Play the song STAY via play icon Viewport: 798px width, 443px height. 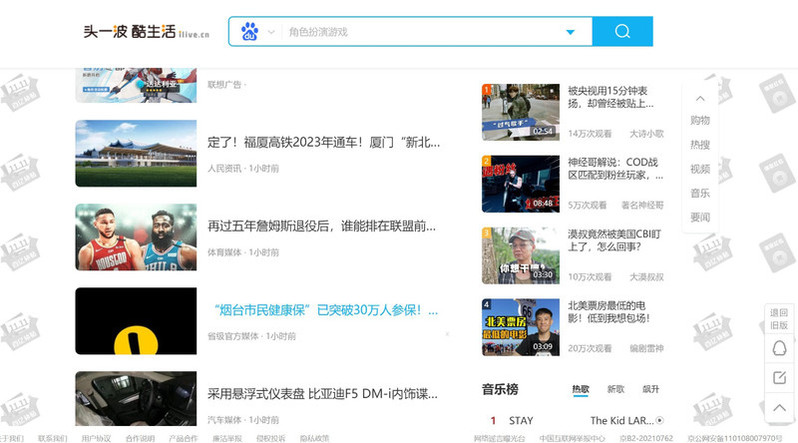pyautogui.click(x=660, y=421)
